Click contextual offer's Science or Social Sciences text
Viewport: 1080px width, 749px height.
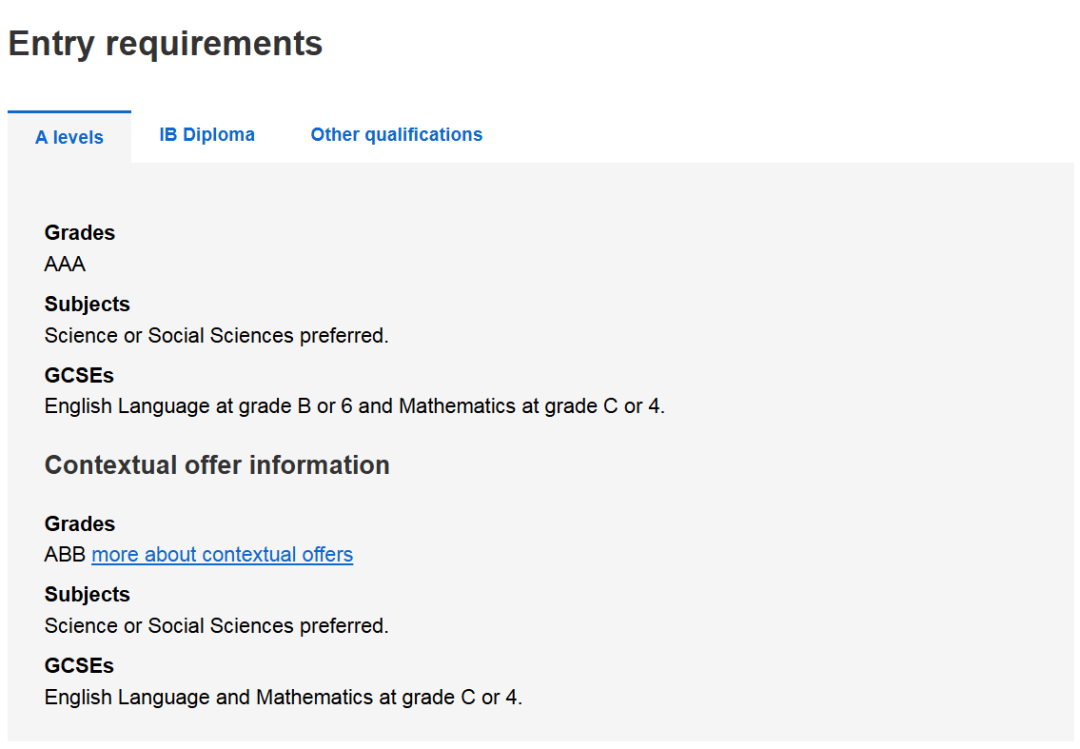[216, 626]
